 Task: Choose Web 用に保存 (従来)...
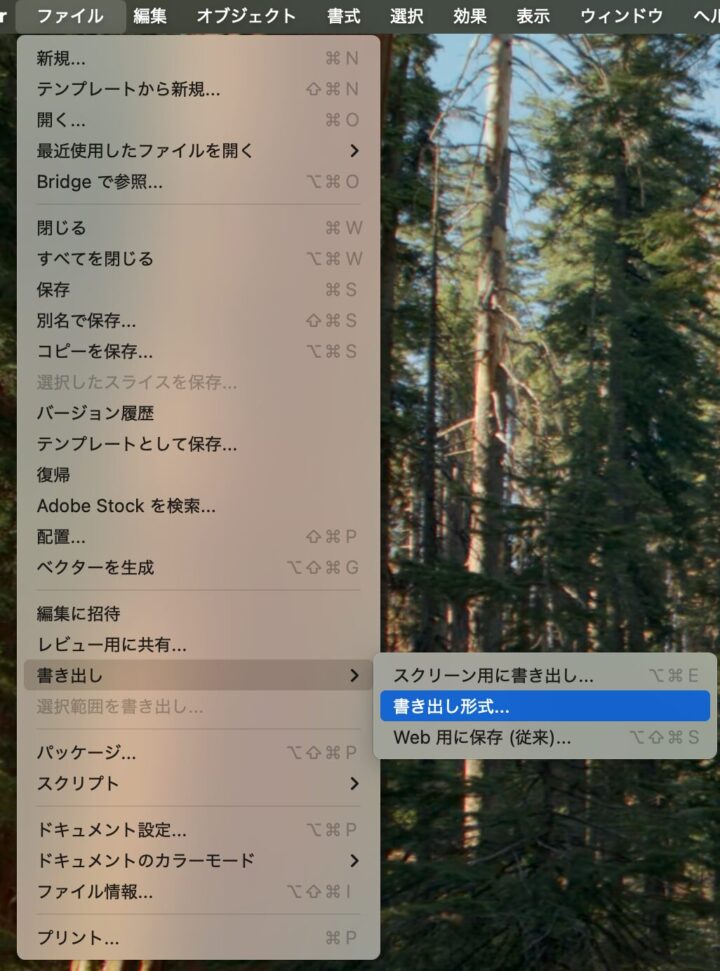[545, 737]
